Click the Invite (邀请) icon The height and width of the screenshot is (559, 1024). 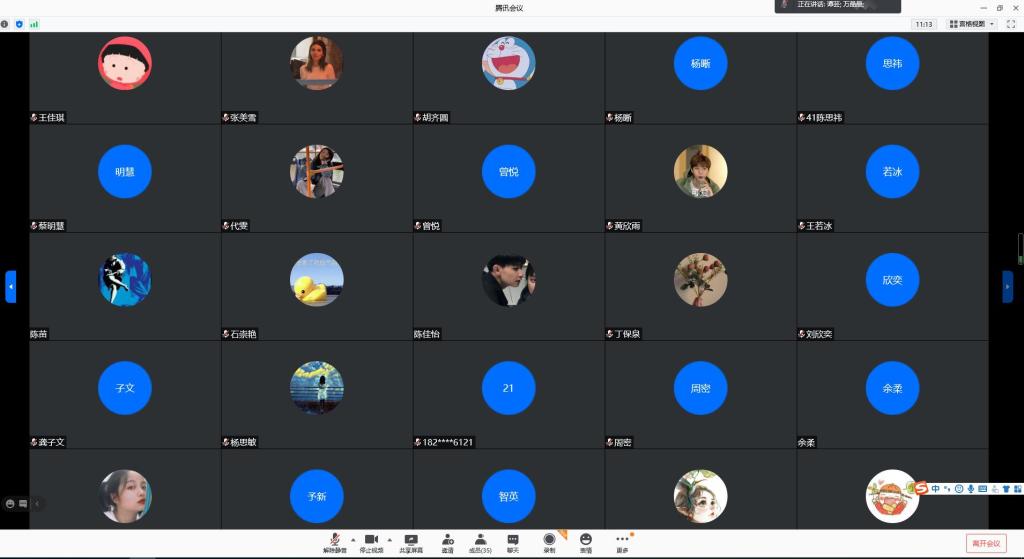[447, 540]
